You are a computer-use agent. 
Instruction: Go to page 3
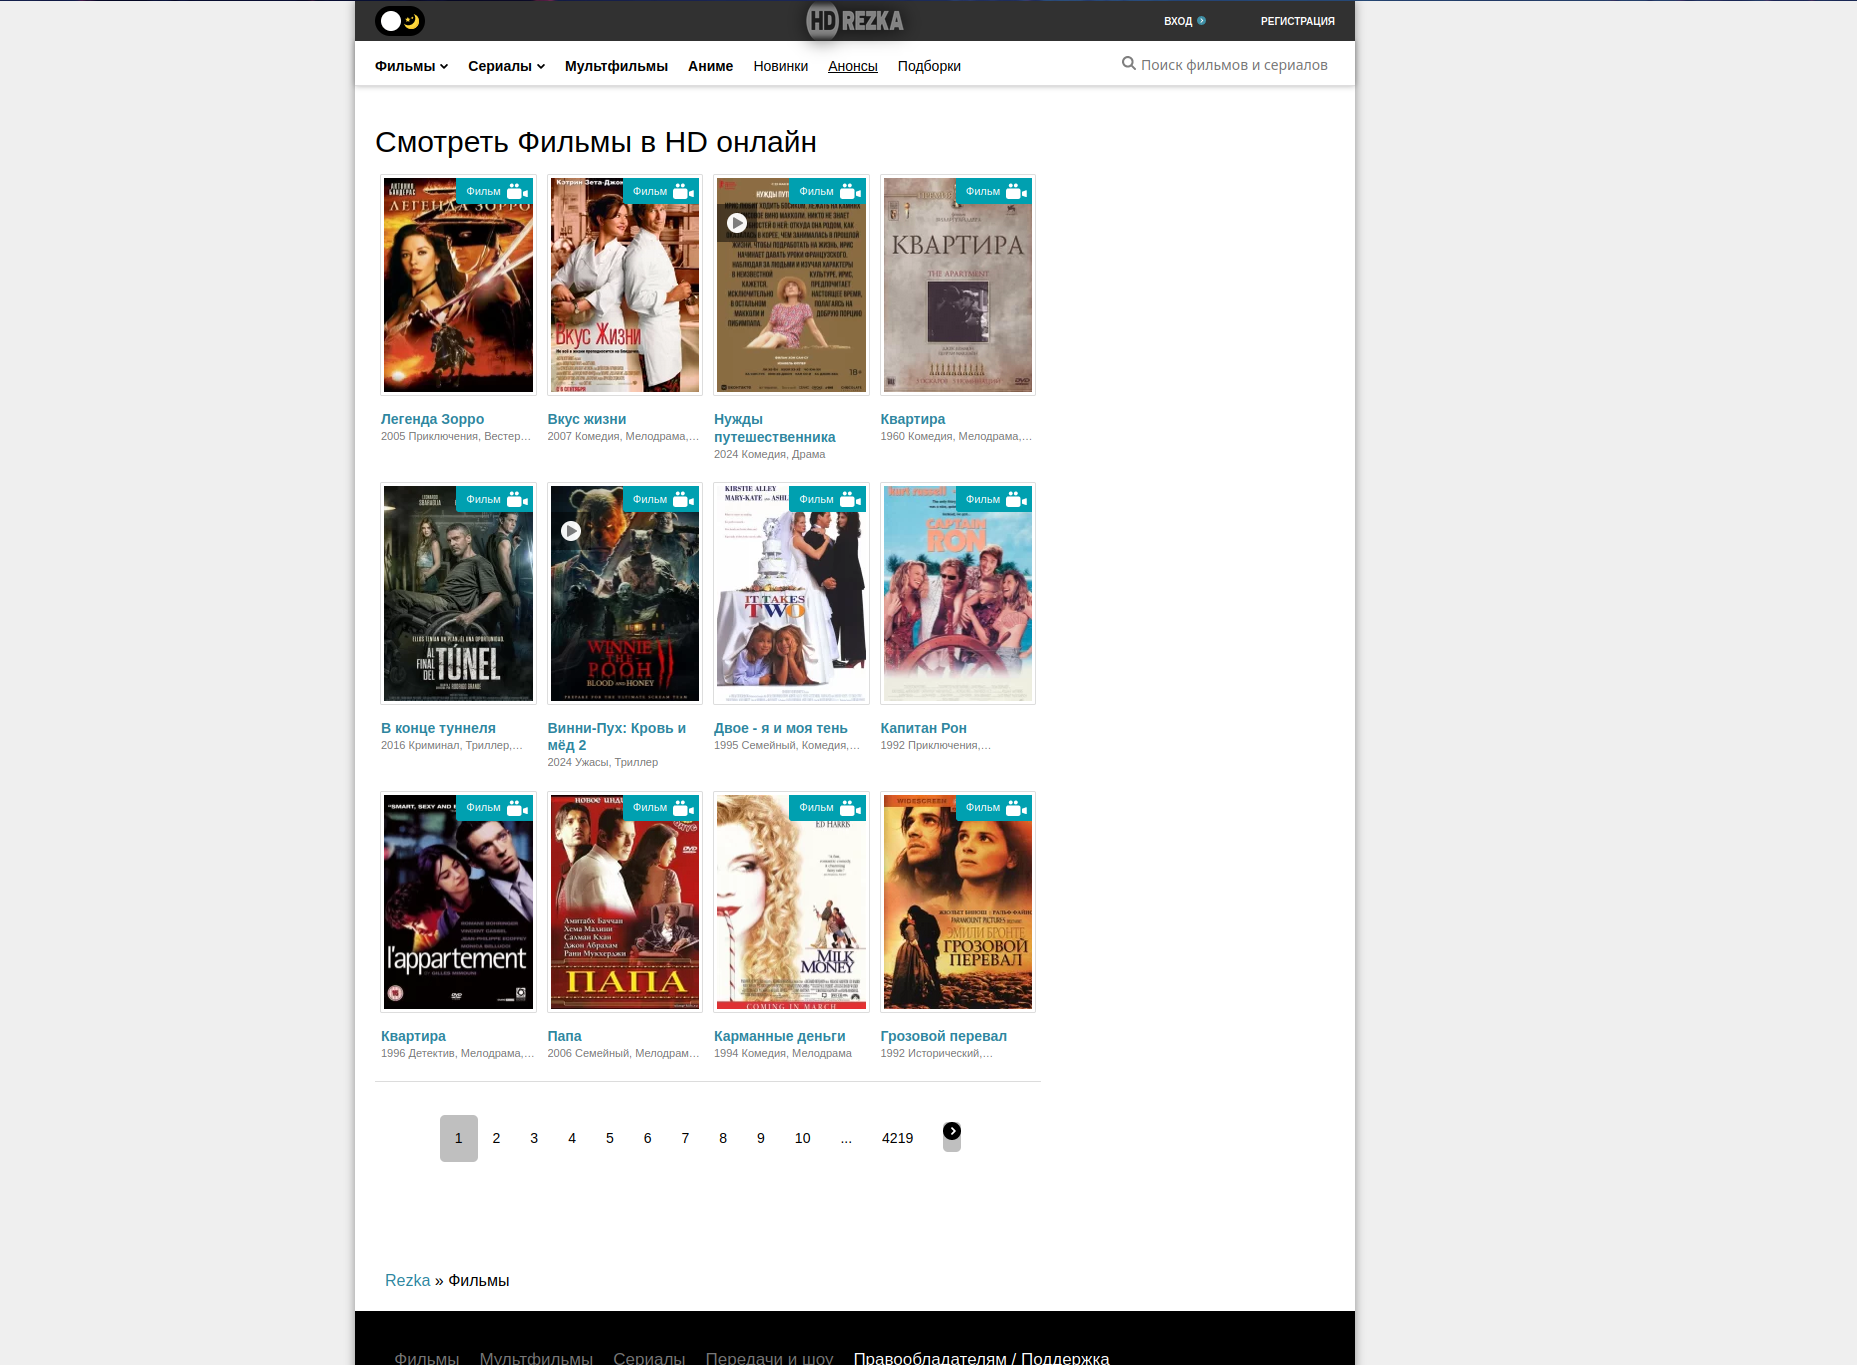coord(534,1138)
